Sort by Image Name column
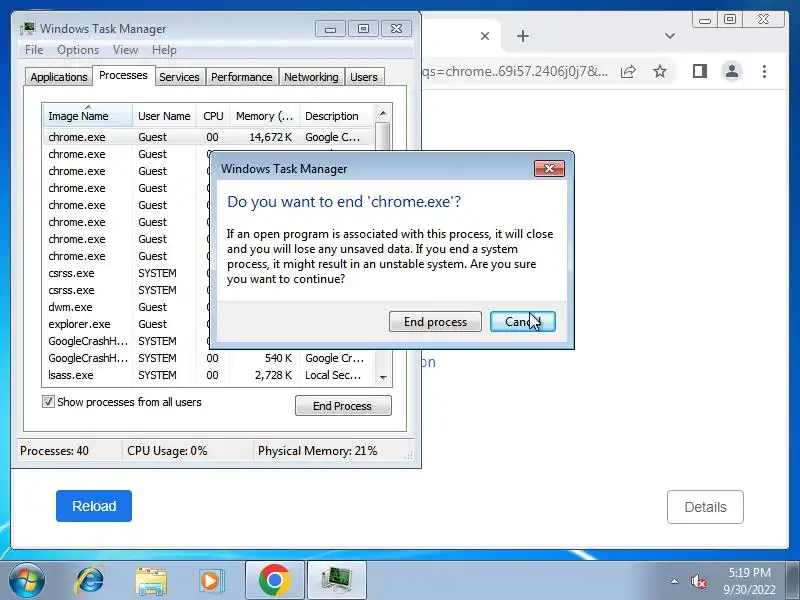Image resolution: width=800 pixels, height=600 pixels. click(x=88, y=116)
